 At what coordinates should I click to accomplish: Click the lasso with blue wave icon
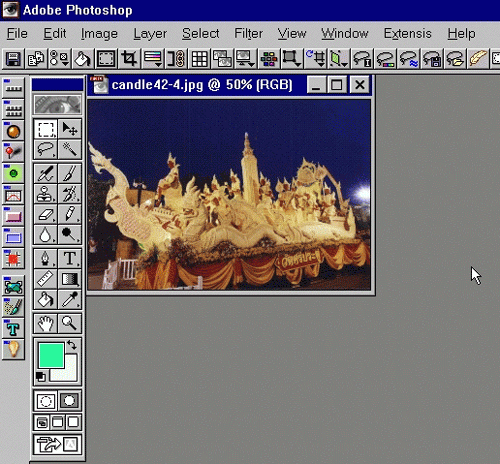click(409, 59)
